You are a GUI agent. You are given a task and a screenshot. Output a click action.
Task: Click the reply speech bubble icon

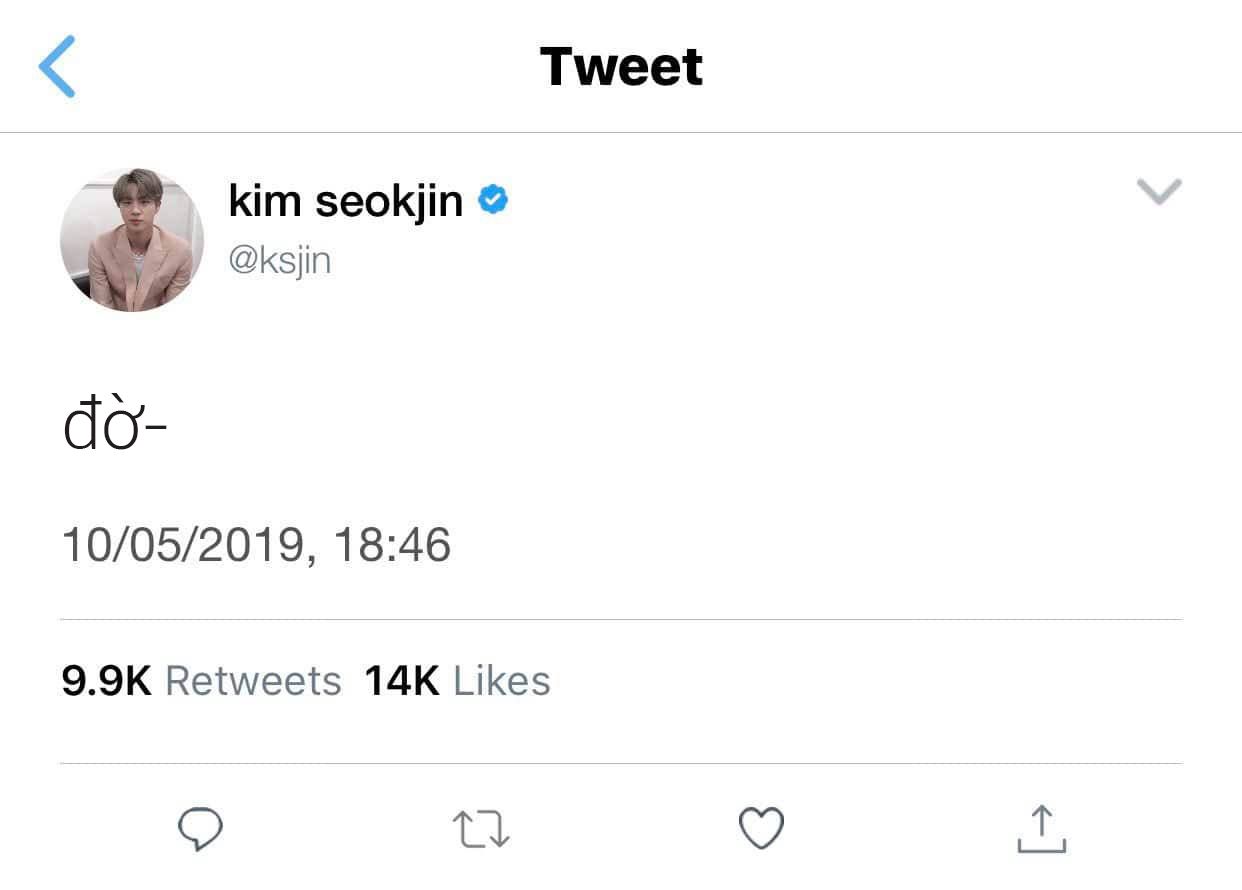pyautogui.click(x=199, y=829)
